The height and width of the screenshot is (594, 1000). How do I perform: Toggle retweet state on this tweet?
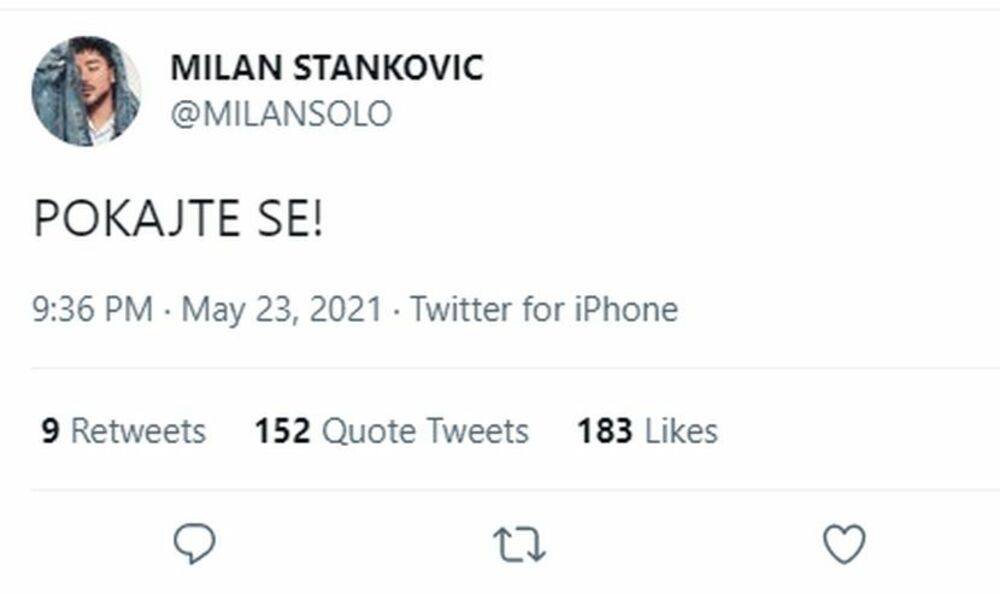pos(521,541)
